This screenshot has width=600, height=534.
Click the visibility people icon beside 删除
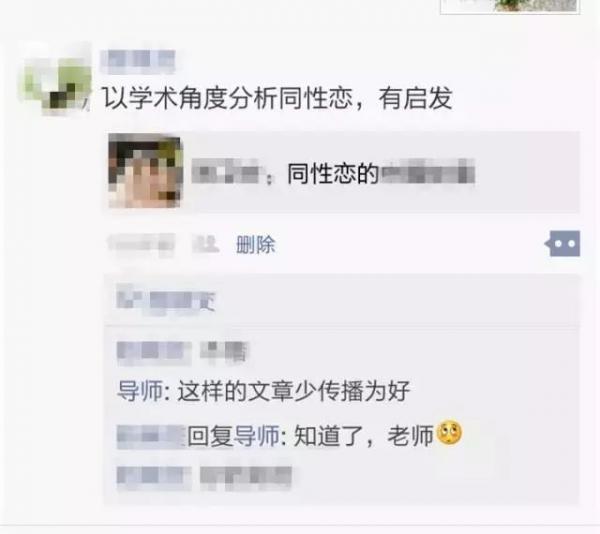click(x=206, y=244)
